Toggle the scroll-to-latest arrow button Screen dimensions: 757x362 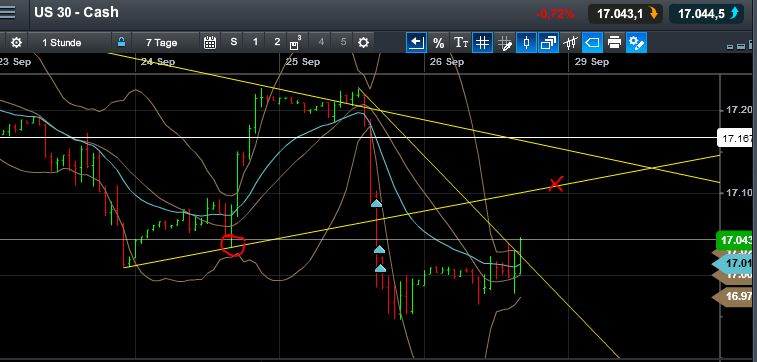[x=416, y=43]
